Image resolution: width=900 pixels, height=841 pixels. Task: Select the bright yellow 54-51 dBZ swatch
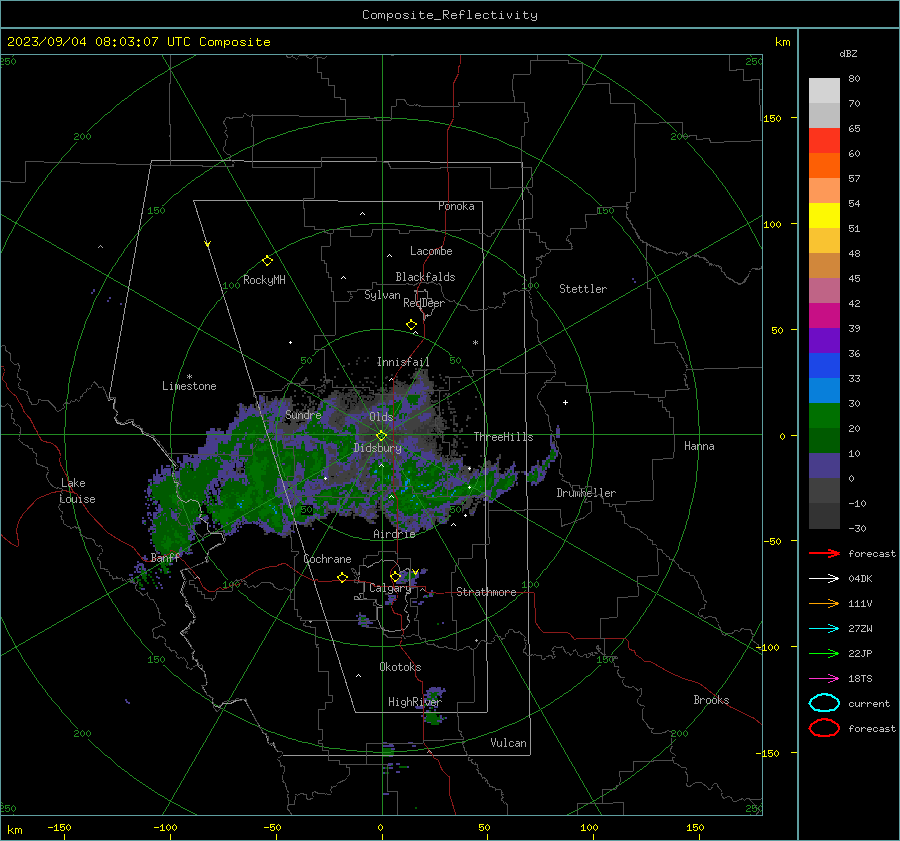[824, 216]
